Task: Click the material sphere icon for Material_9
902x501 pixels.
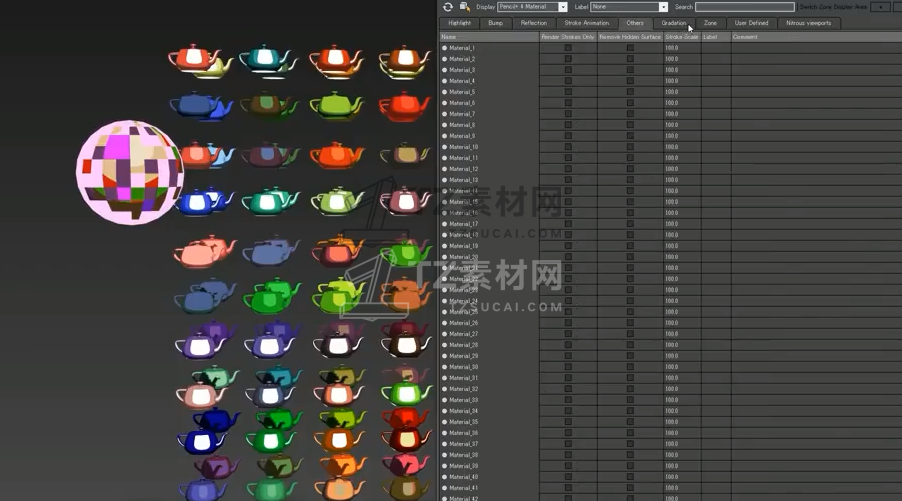Action: pyautogui.click(x=445, y=136)
